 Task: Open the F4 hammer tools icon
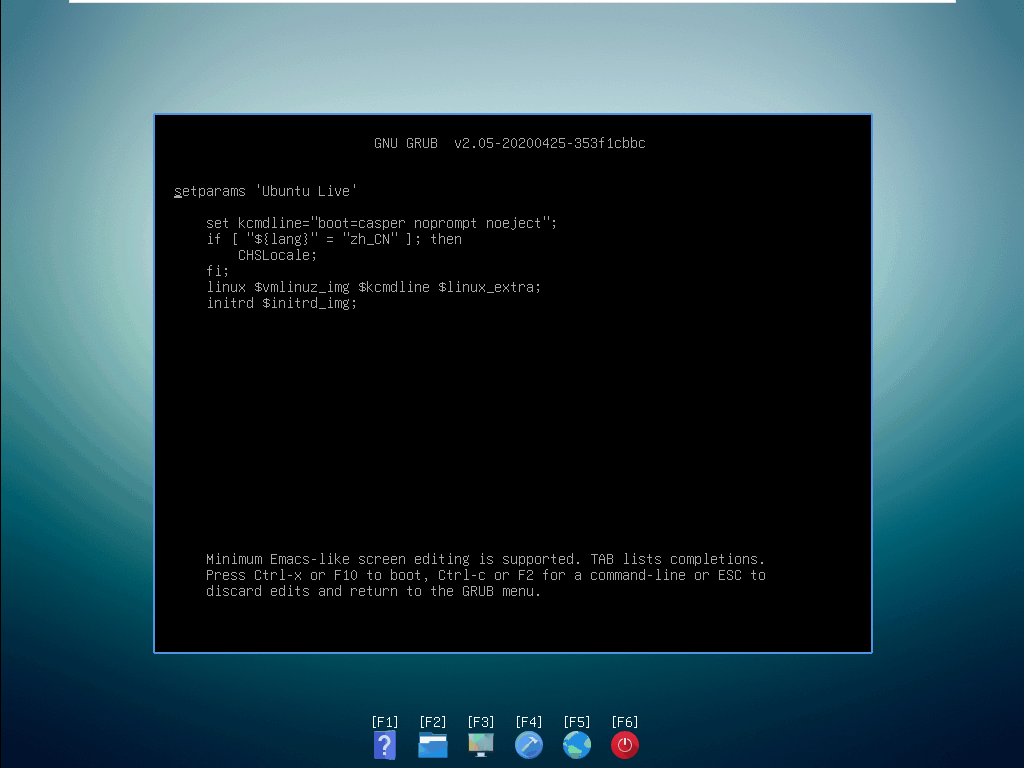click(529, 745)
